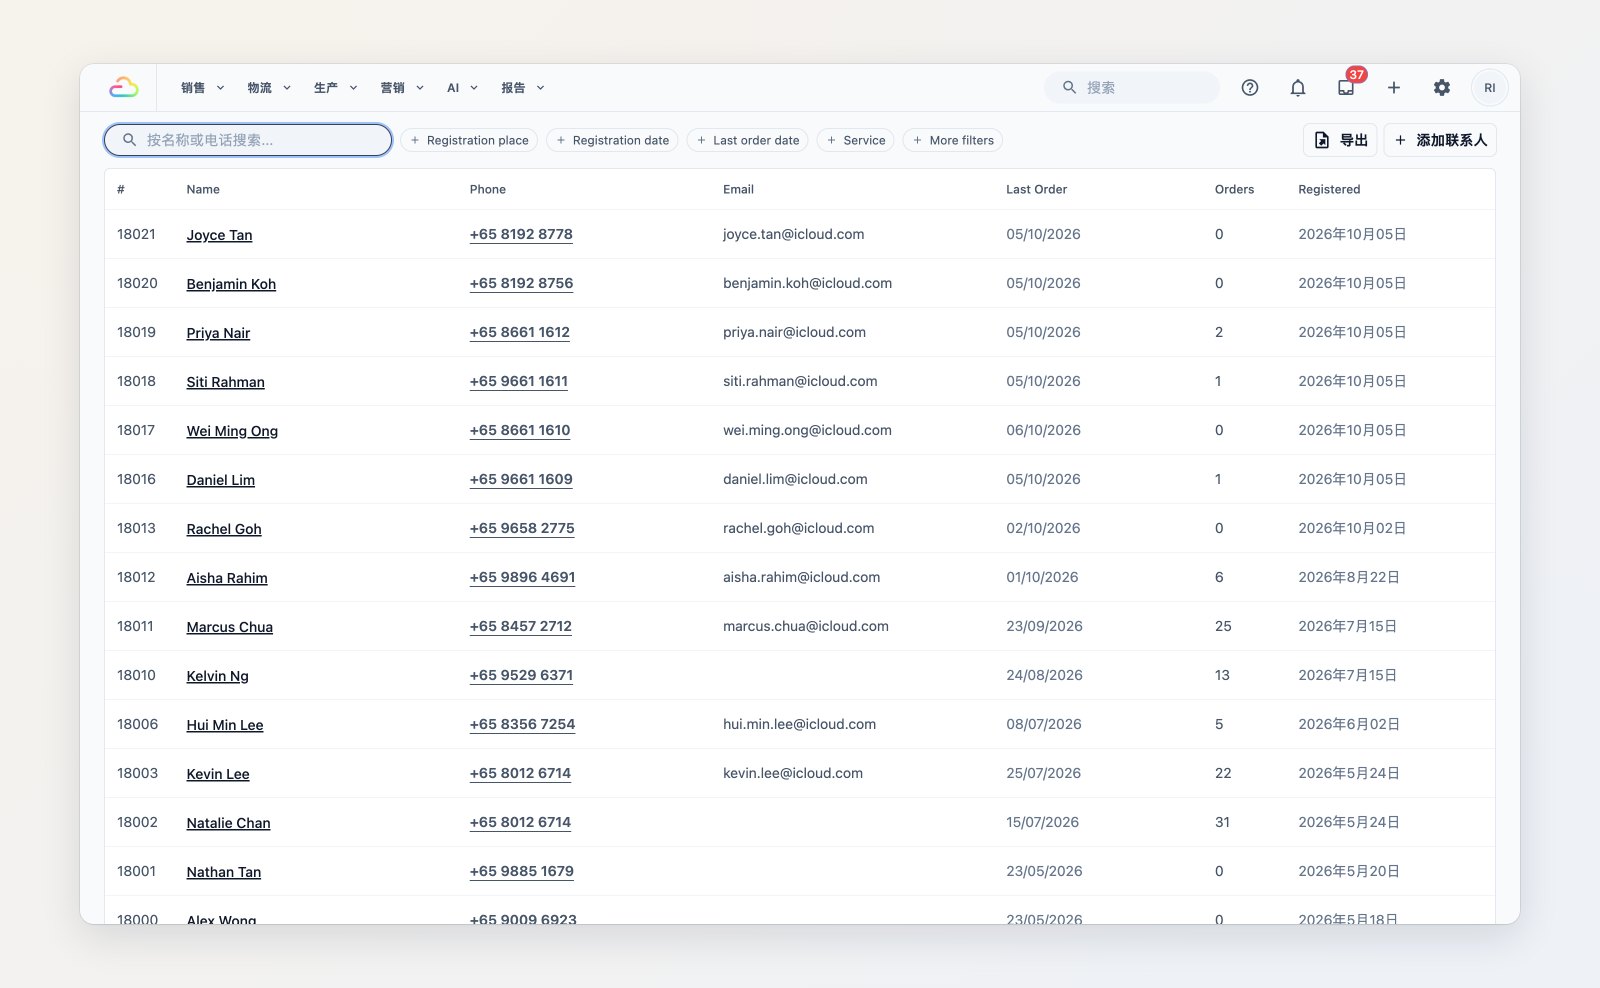This screenshot has height=988, width=1600.
Task: Click 添加联系人 add contact button
Action: pyautogui.click(x=1440, y=140)
